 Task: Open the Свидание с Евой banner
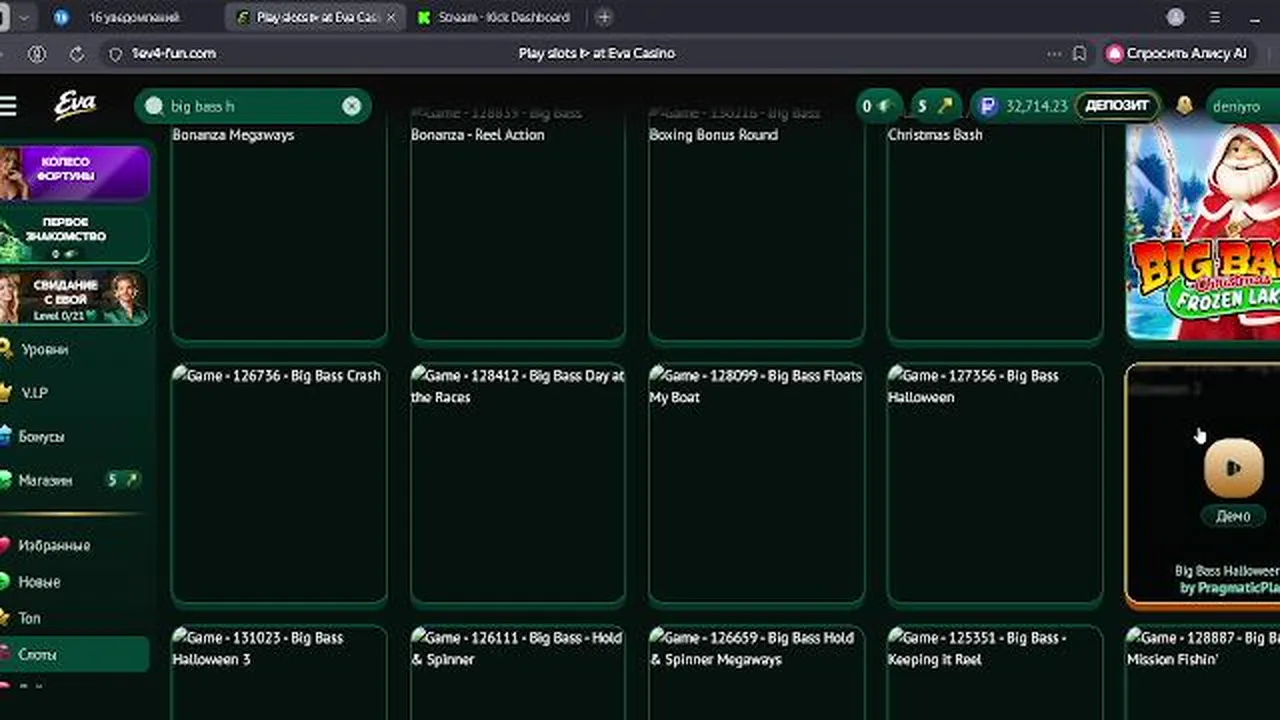(x=75, y=298)
